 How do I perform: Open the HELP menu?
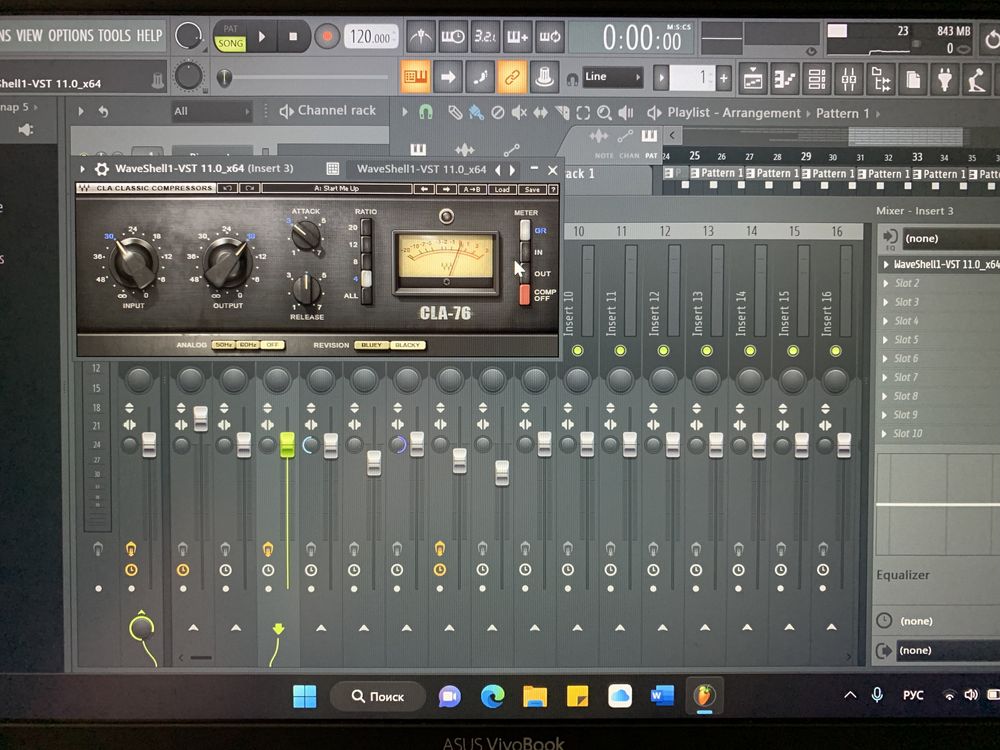coord(150,35)
